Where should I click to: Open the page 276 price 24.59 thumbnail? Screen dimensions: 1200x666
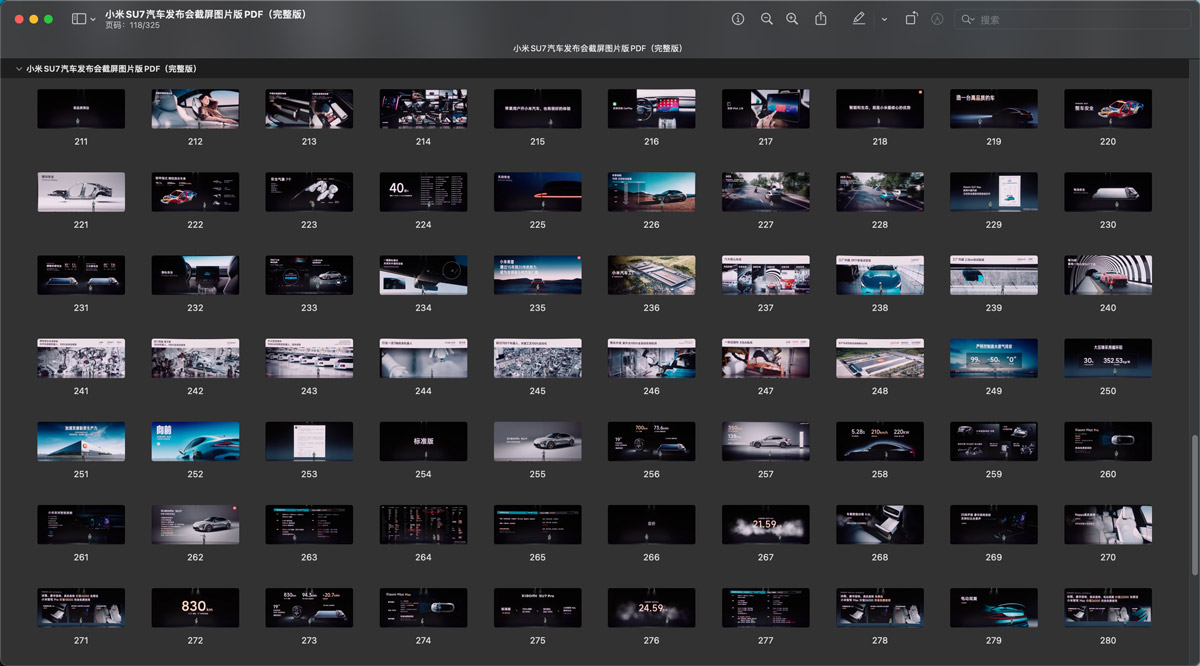[652, 607]
